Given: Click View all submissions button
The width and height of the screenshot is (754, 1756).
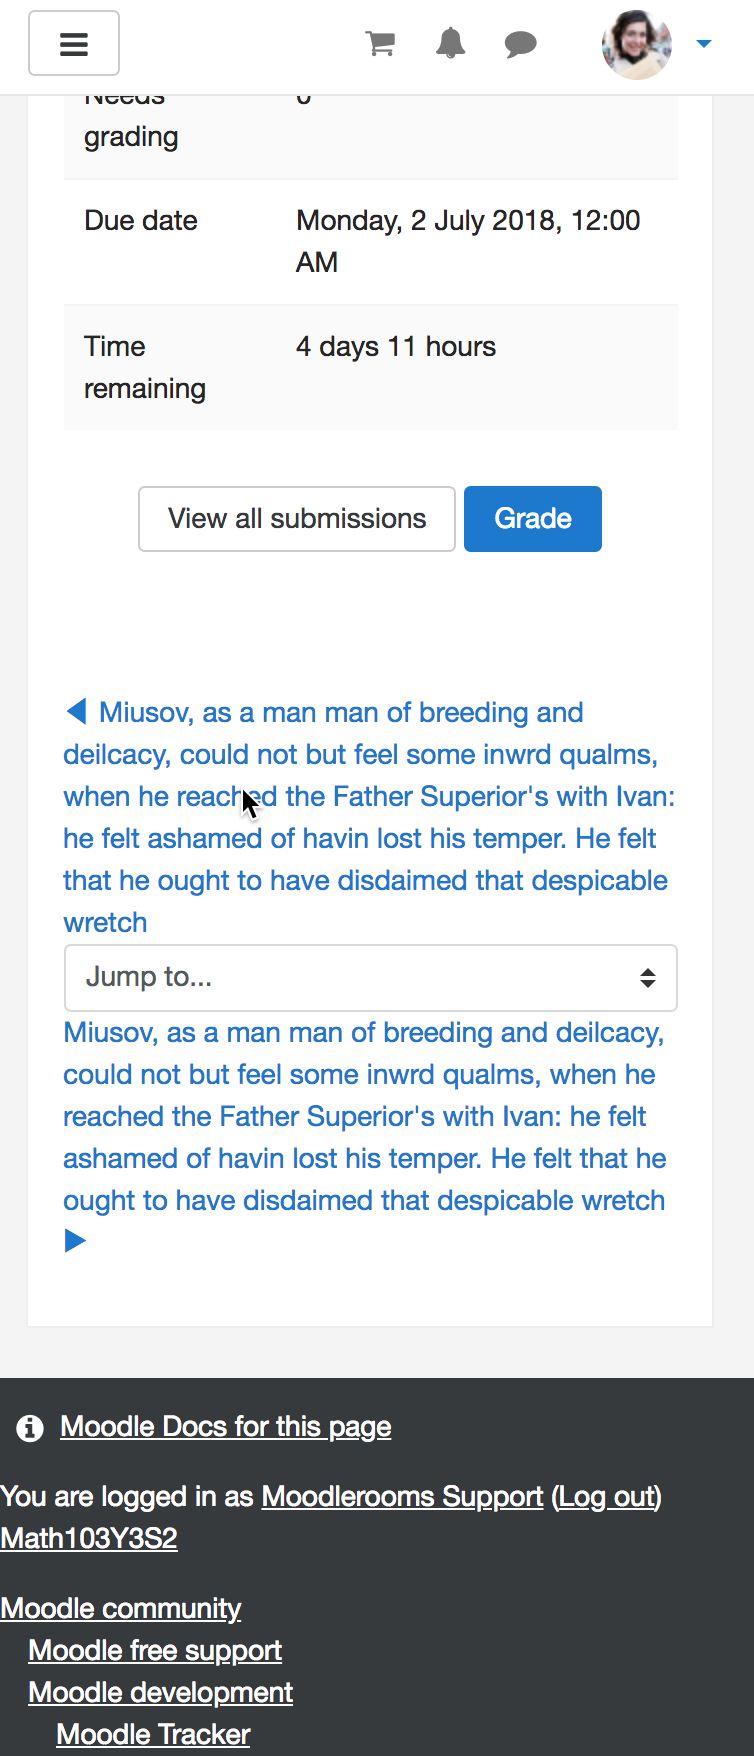Looking at the screenshot, I should click(297, 519).
